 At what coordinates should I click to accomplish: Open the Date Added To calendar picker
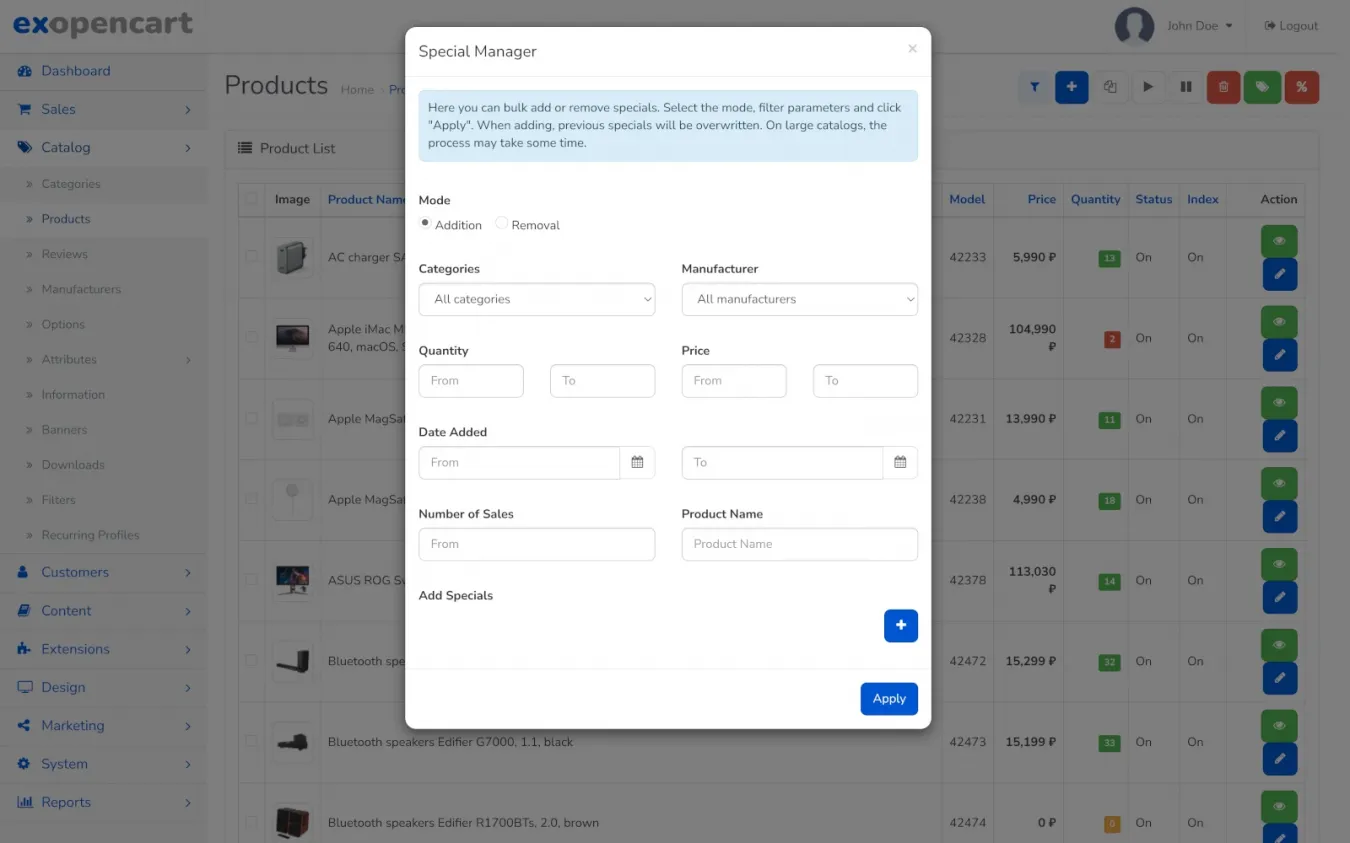(x=900, y=463)
